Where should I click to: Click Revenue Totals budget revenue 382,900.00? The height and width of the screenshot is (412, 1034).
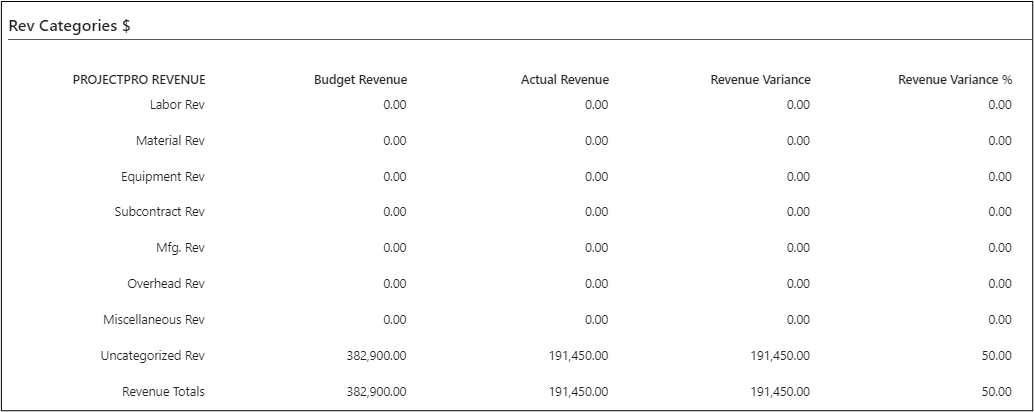[x=374, y=392]
